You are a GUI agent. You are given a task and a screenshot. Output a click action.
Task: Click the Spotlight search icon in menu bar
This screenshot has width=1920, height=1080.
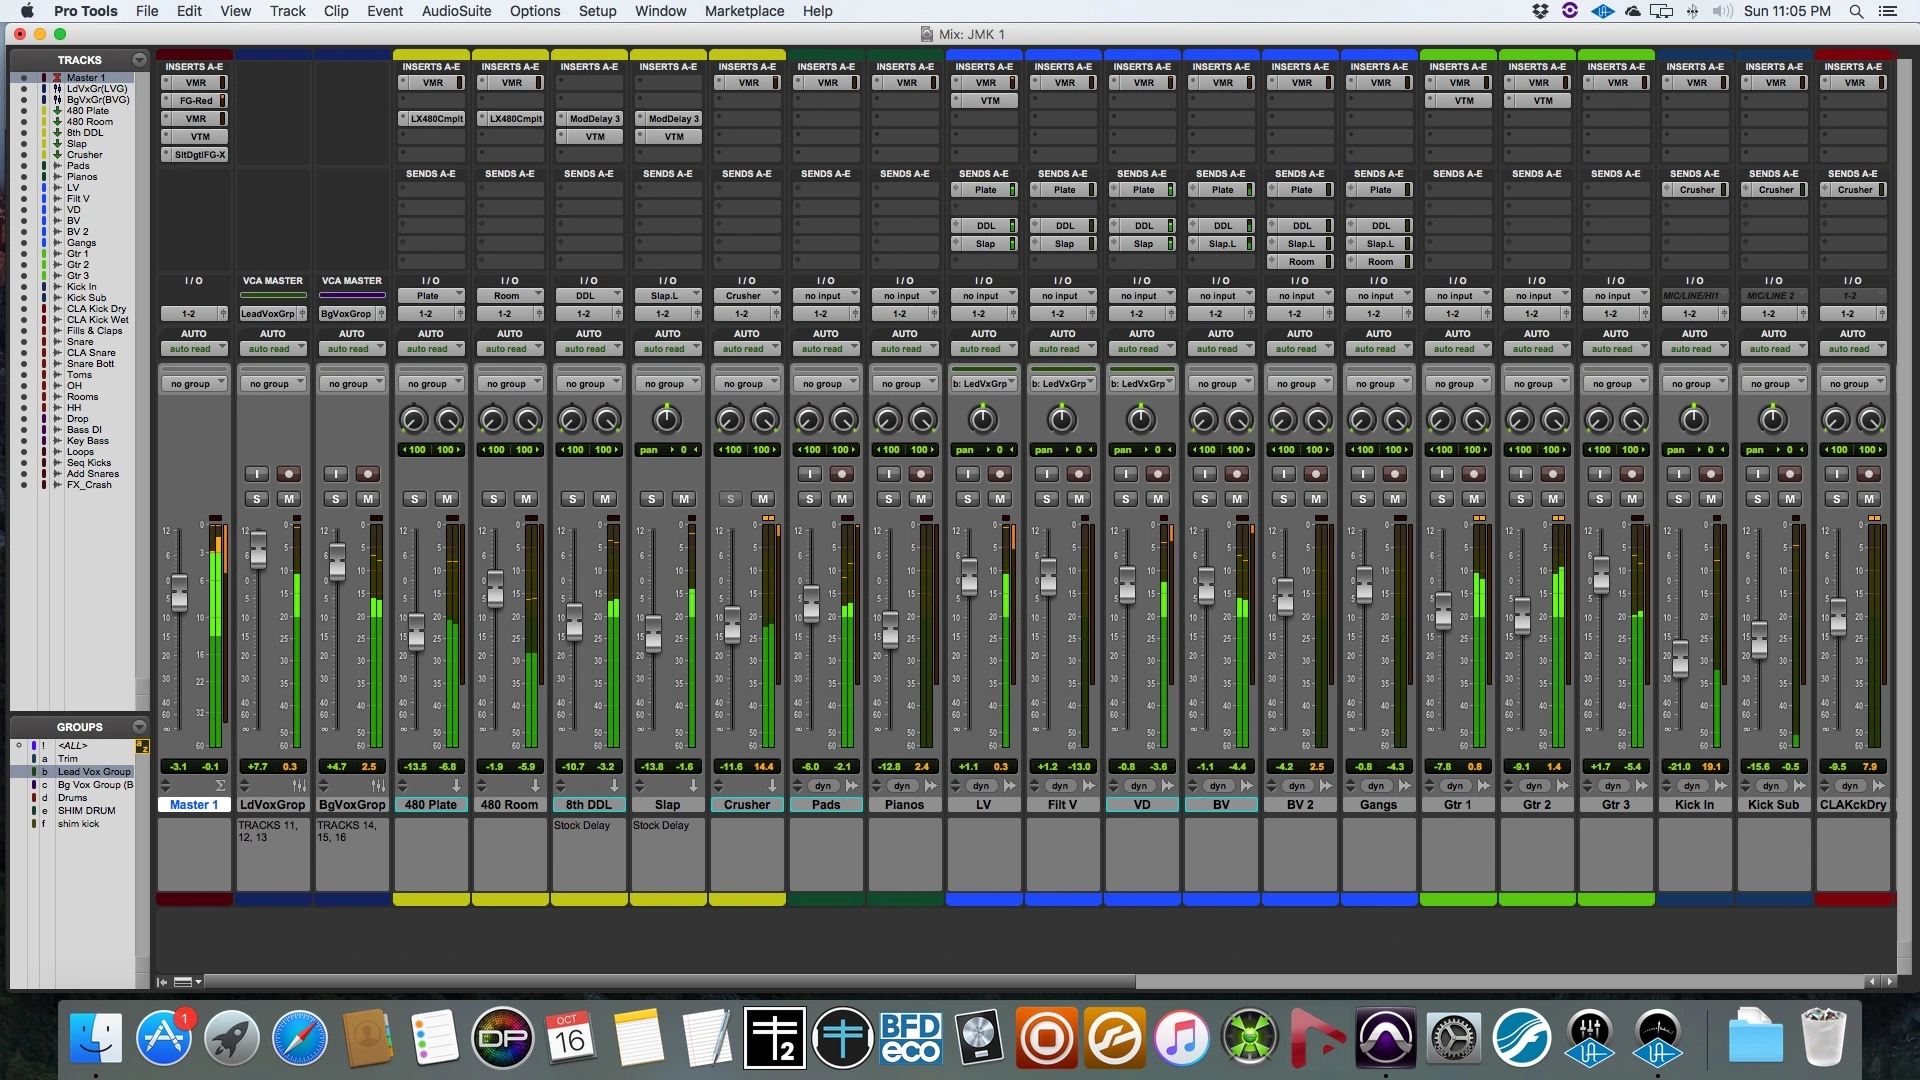point(1856,11)
